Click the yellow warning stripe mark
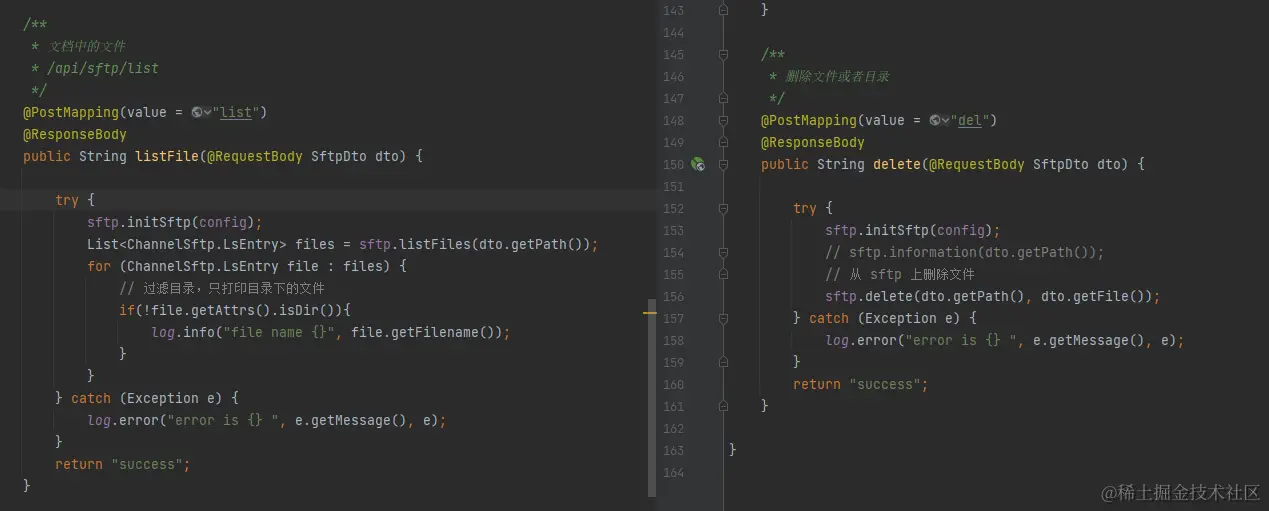The height and width of the screenshot is (511, 1269). [650, 313]
